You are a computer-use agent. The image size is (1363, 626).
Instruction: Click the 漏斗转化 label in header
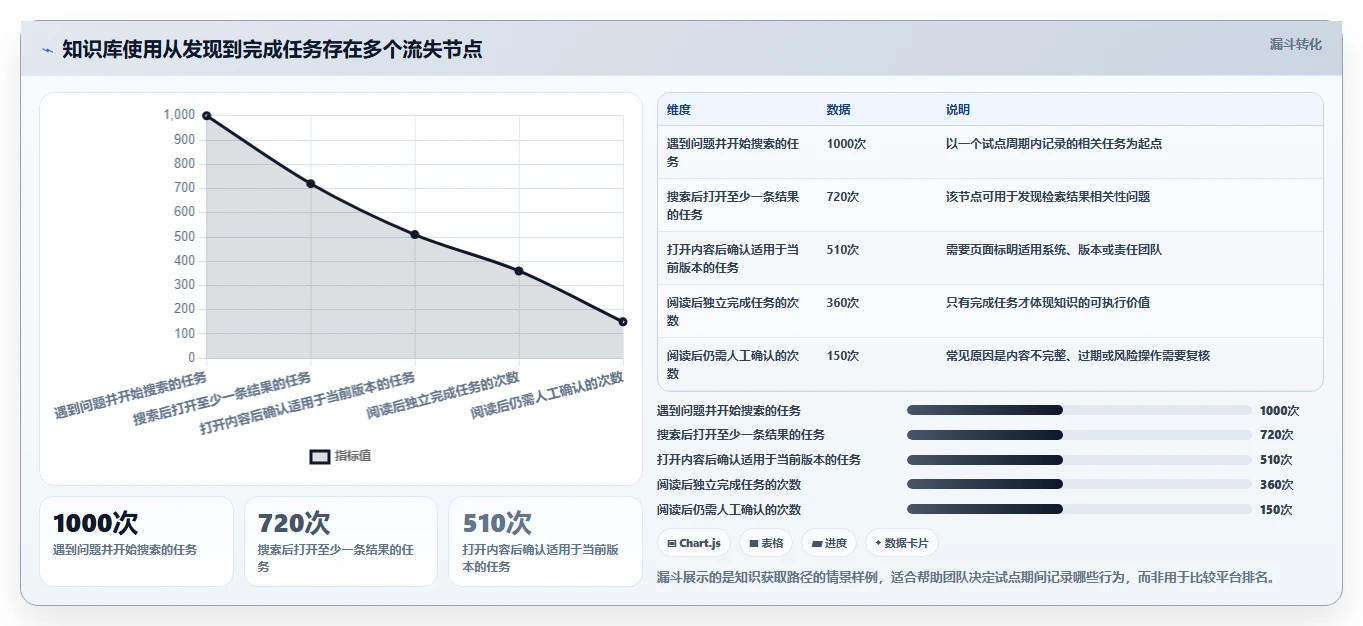[x=1296, y=44]
